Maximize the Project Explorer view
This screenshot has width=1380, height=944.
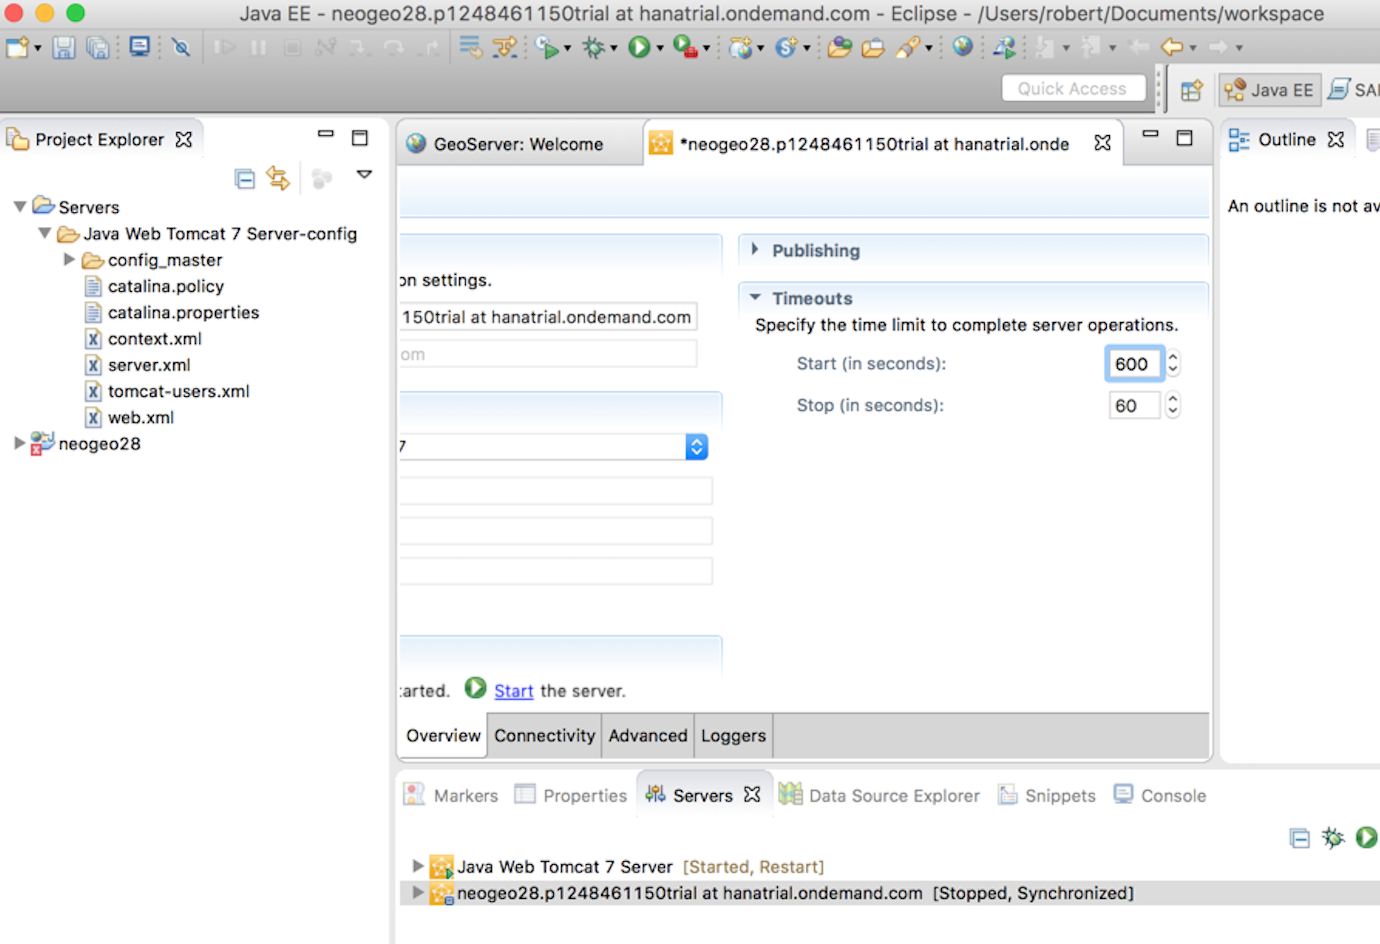point(360,138)
